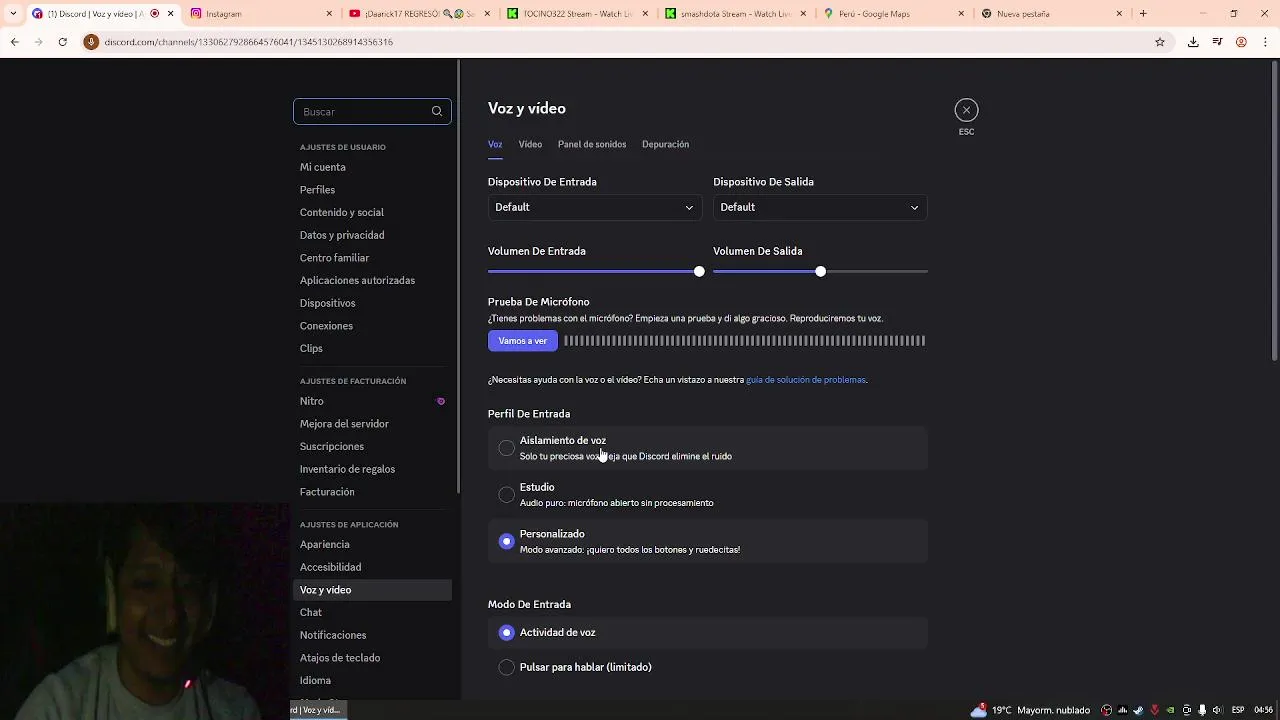
Task: Open the tab search chevron at top left
Action: point(13,14)
